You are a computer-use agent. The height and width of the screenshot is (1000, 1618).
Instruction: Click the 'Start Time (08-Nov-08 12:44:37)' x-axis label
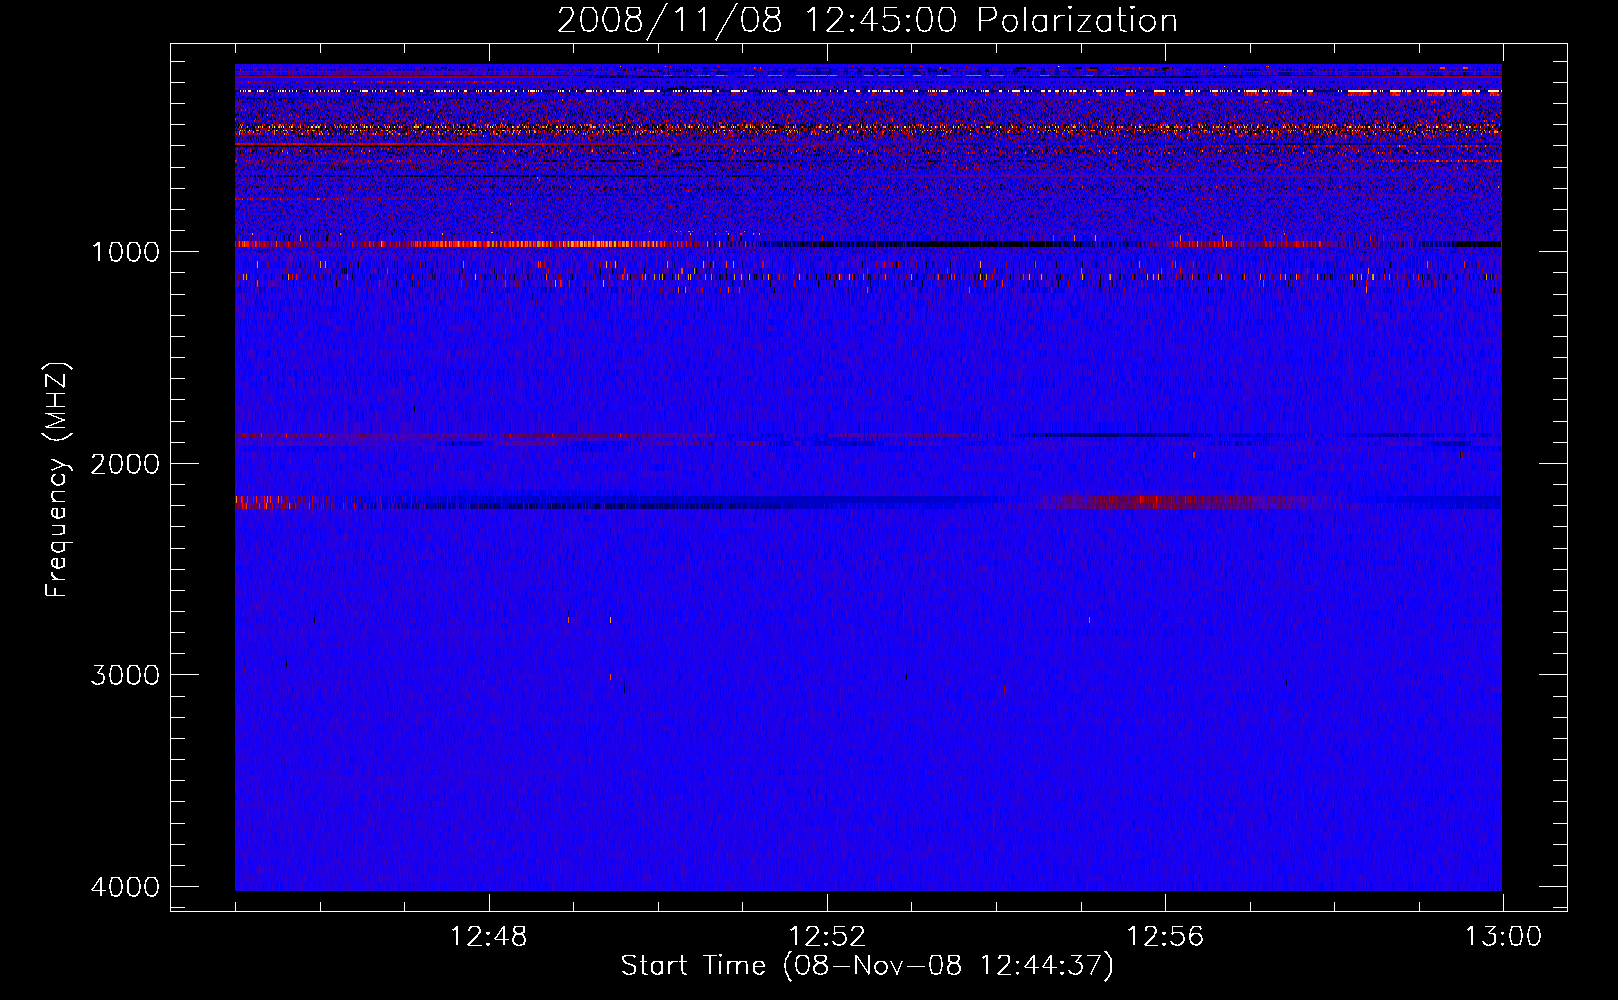point(867,966)
